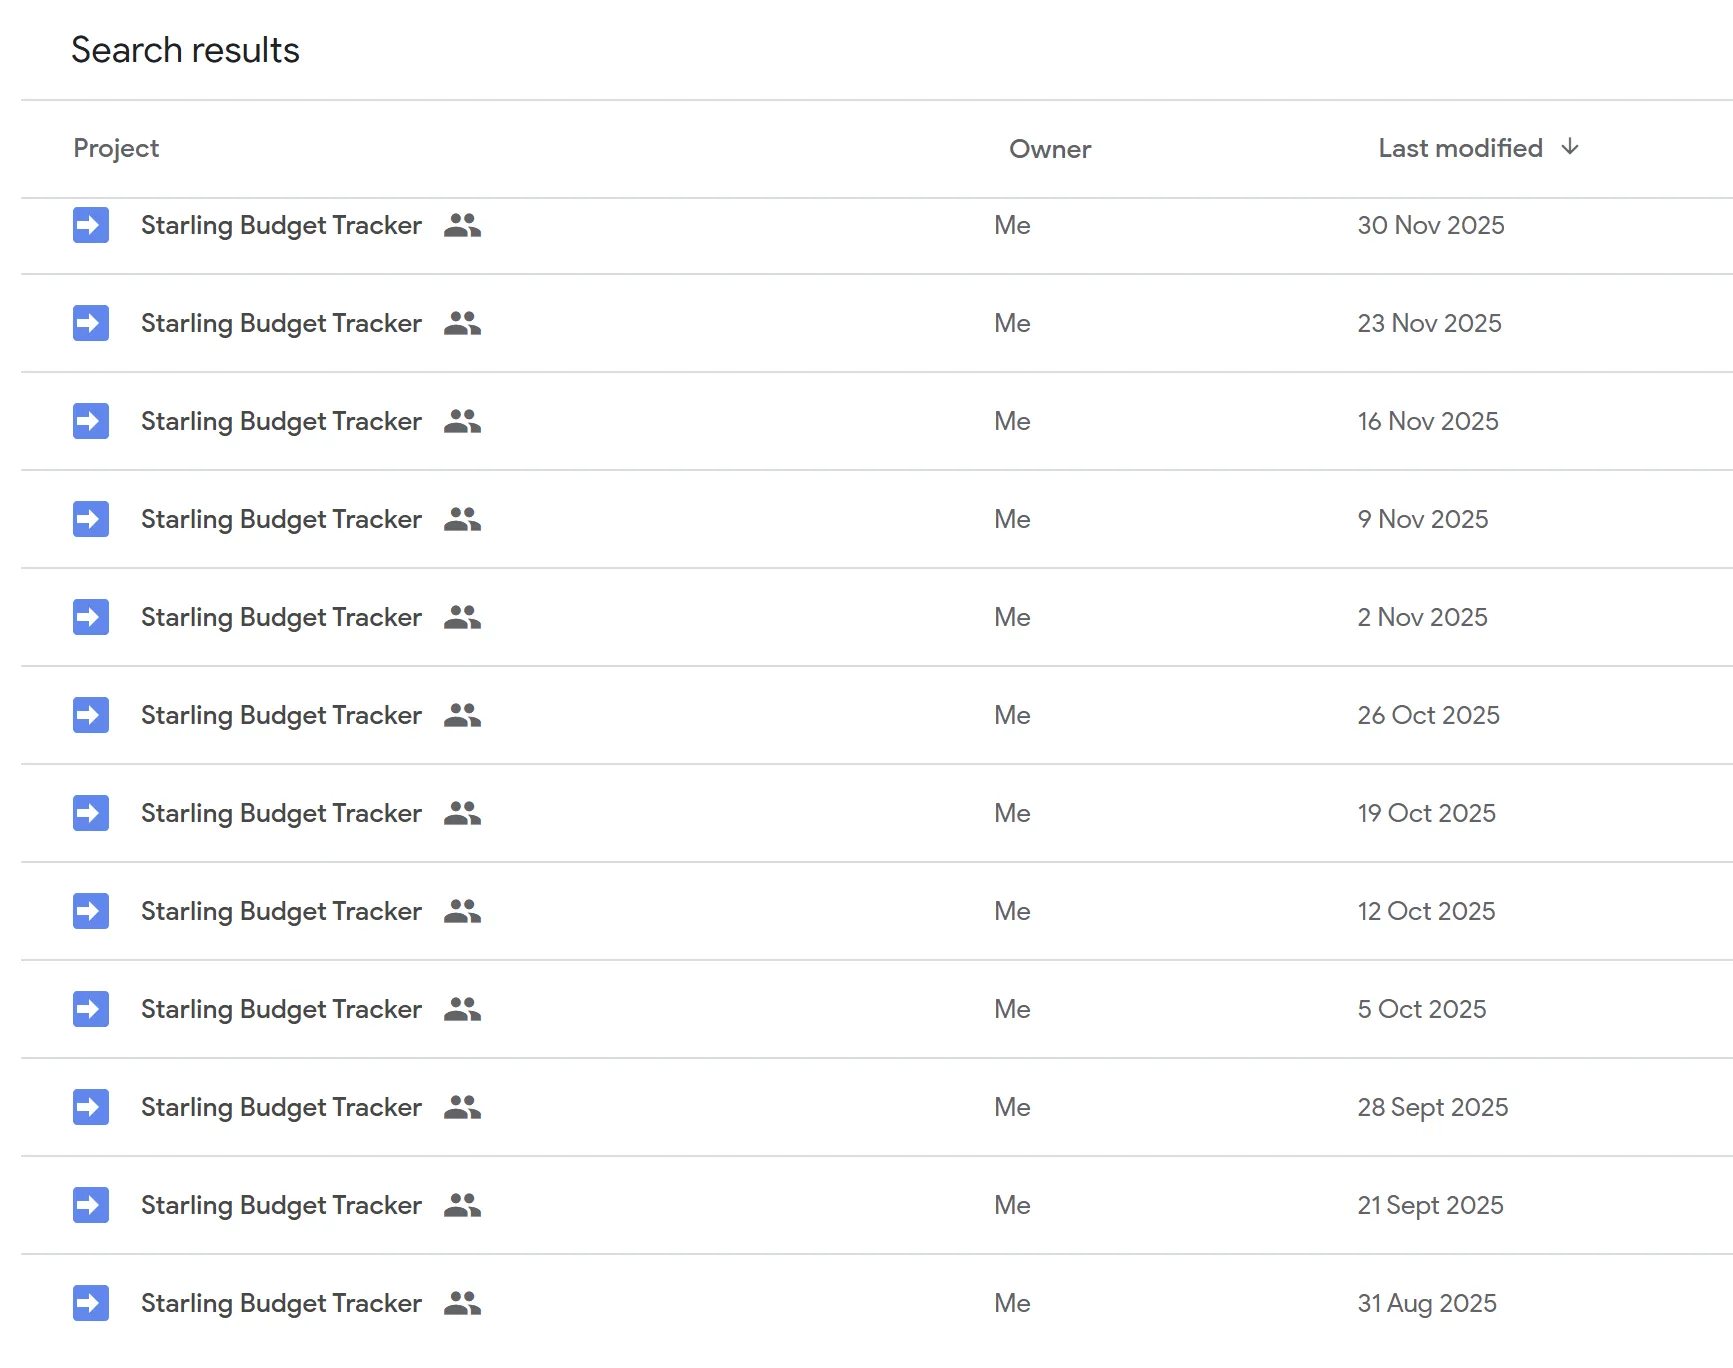Screen dimensions: 1733x1368
Task: Click the Apps Script icon beside the 30 Nov project
Action: pyautogui.click(x=90, y=225)
